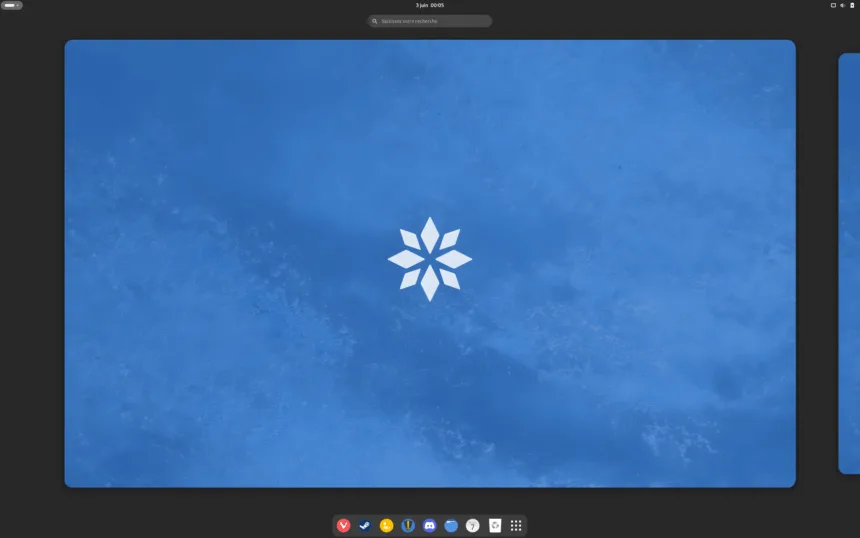Open Steam from the dock
860x538 pixels.
365,526
